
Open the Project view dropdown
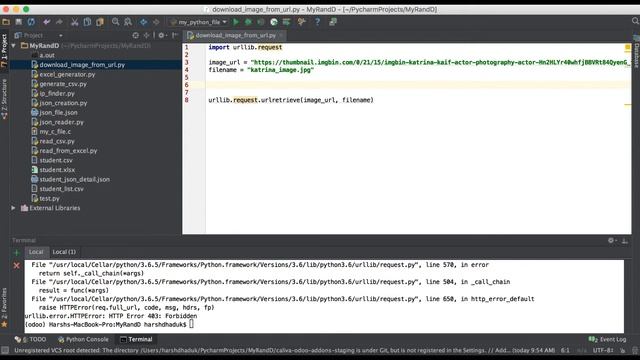coord(39,36)
